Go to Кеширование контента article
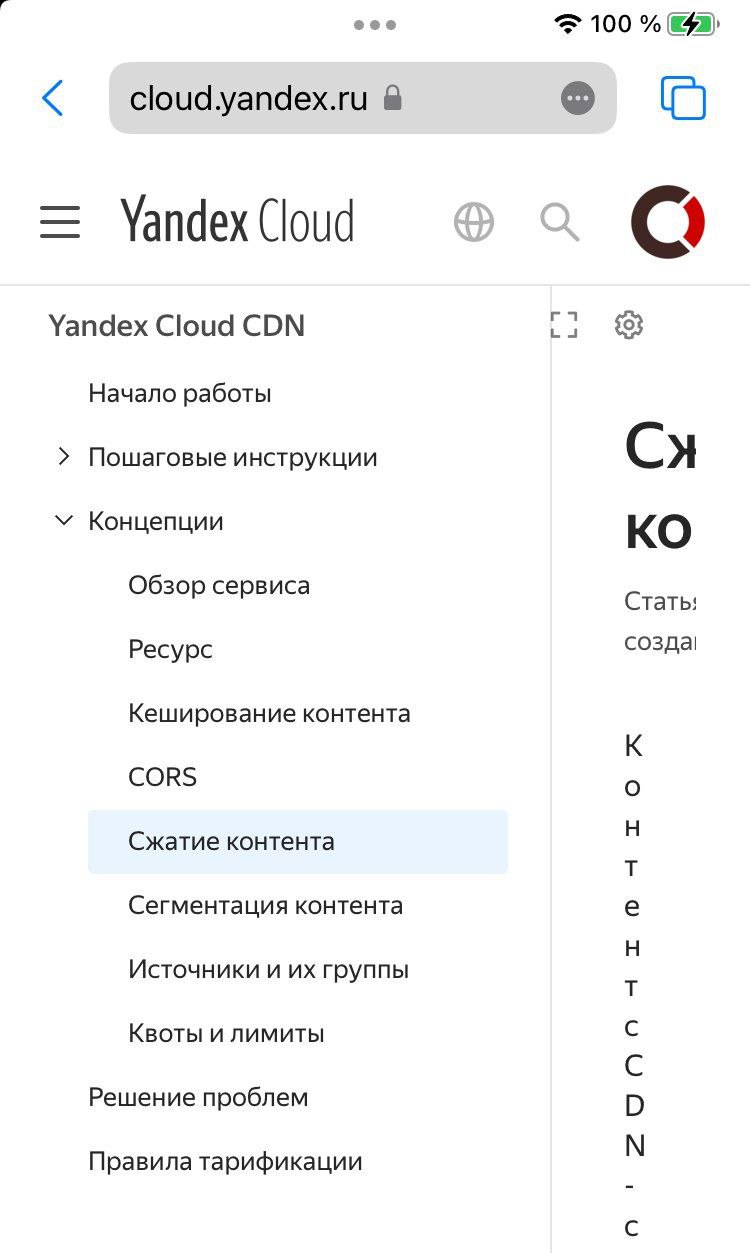The height and width of the screenshot is (1253, 750). (x=269, y=713)
